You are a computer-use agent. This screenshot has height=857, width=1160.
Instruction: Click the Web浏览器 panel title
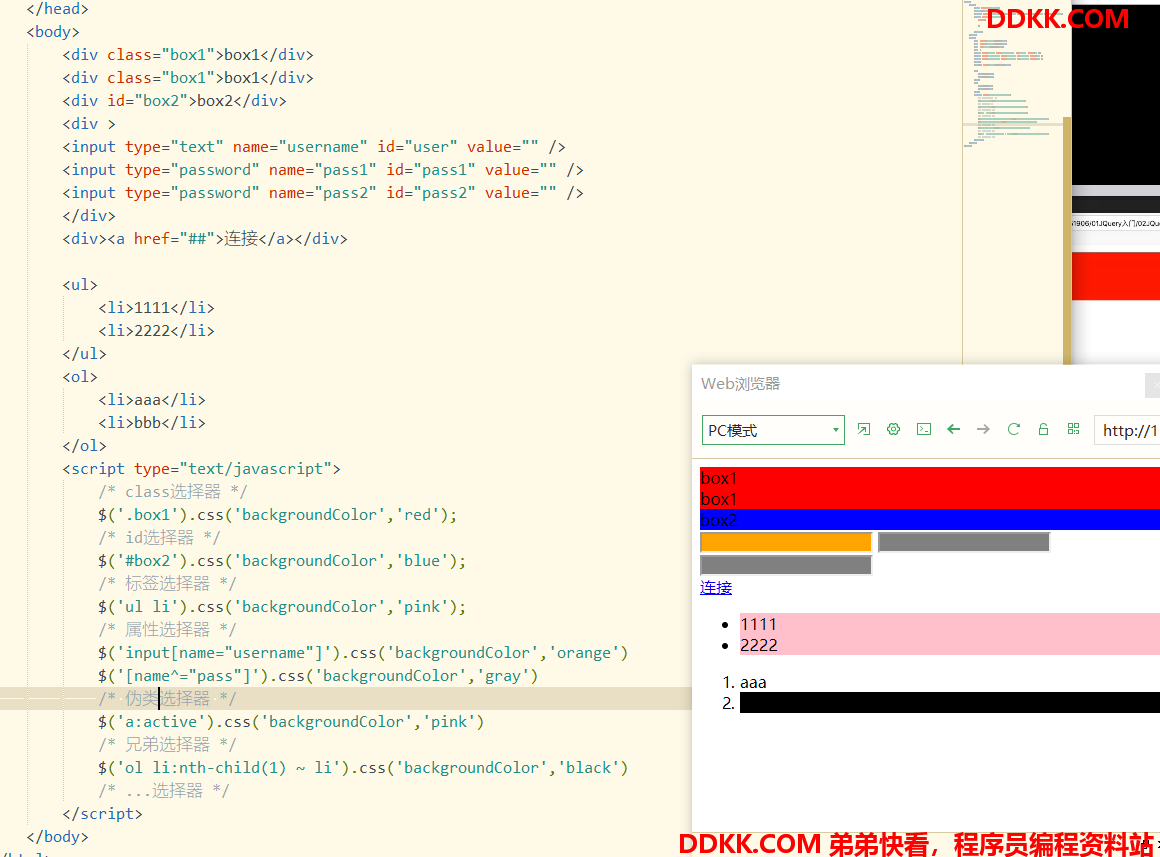point(741,383)
